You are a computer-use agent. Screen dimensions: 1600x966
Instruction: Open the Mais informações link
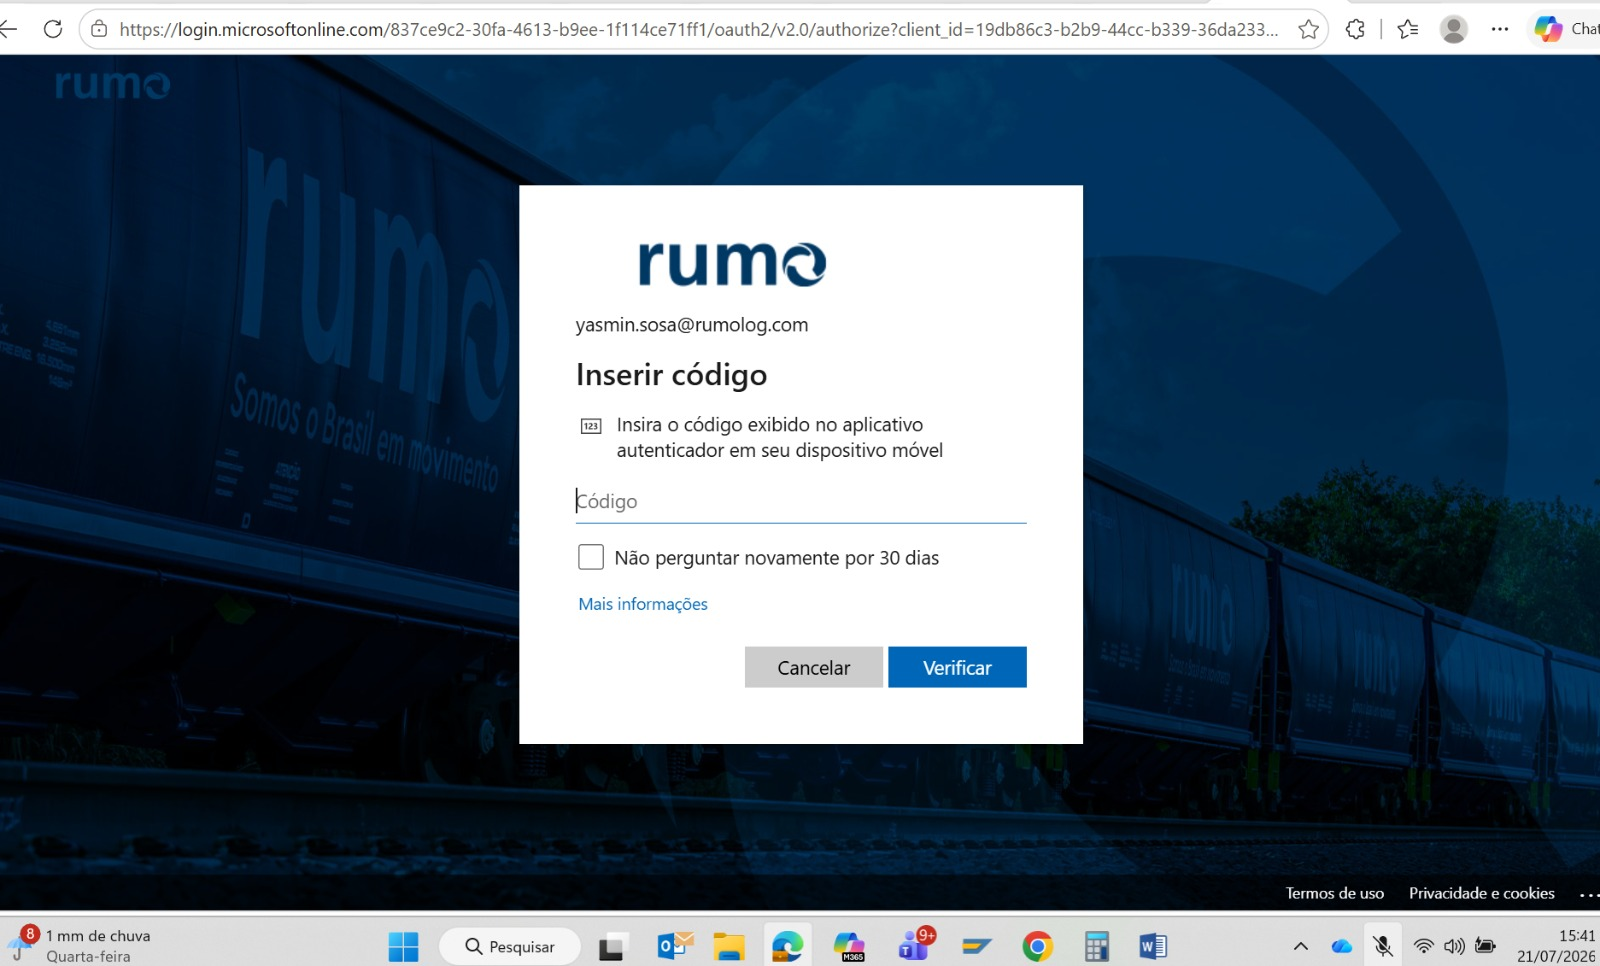point(643,604)
